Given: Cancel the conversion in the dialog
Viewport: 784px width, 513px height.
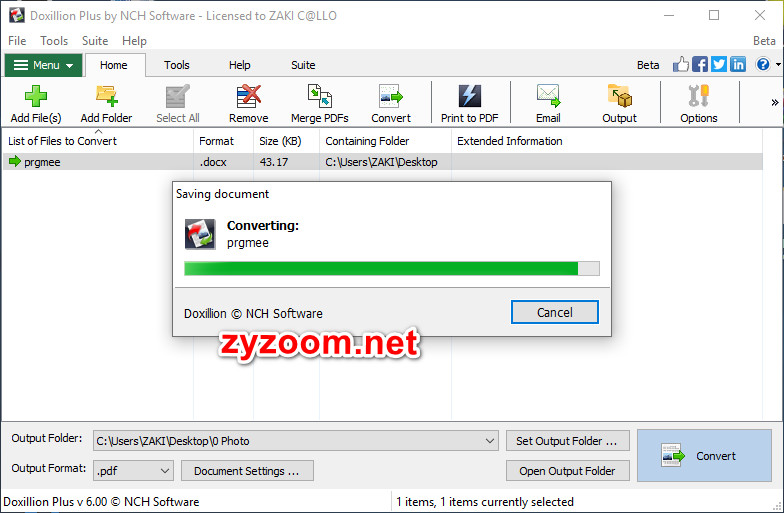Looking at the screenshot, I should 554,312.
